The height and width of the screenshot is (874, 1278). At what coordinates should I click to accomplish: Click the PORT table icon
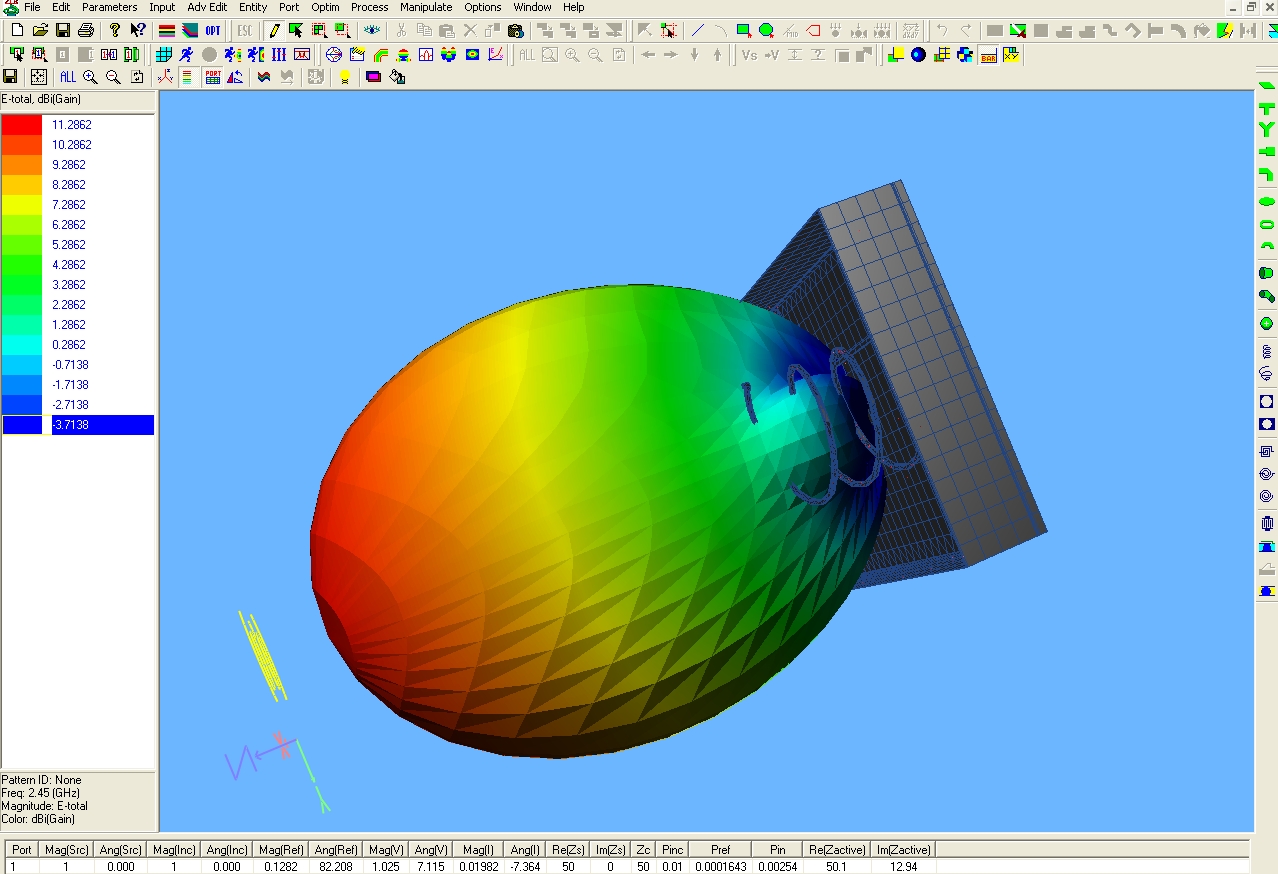[213, 77]
